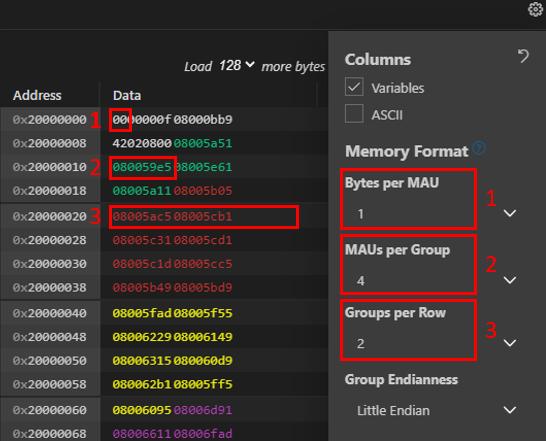Click data value 42020800
The height and width of the screenshot is (441, 546).
pyautogui.click(x=142, y=143)
